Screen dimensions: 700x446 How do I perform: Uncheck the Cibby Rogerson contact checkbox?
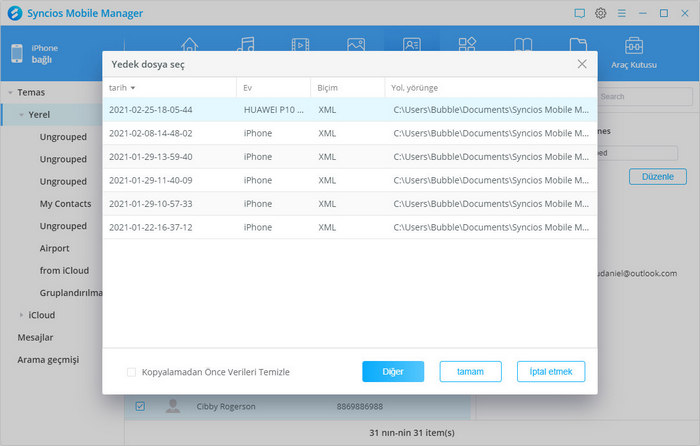(140, 406)
